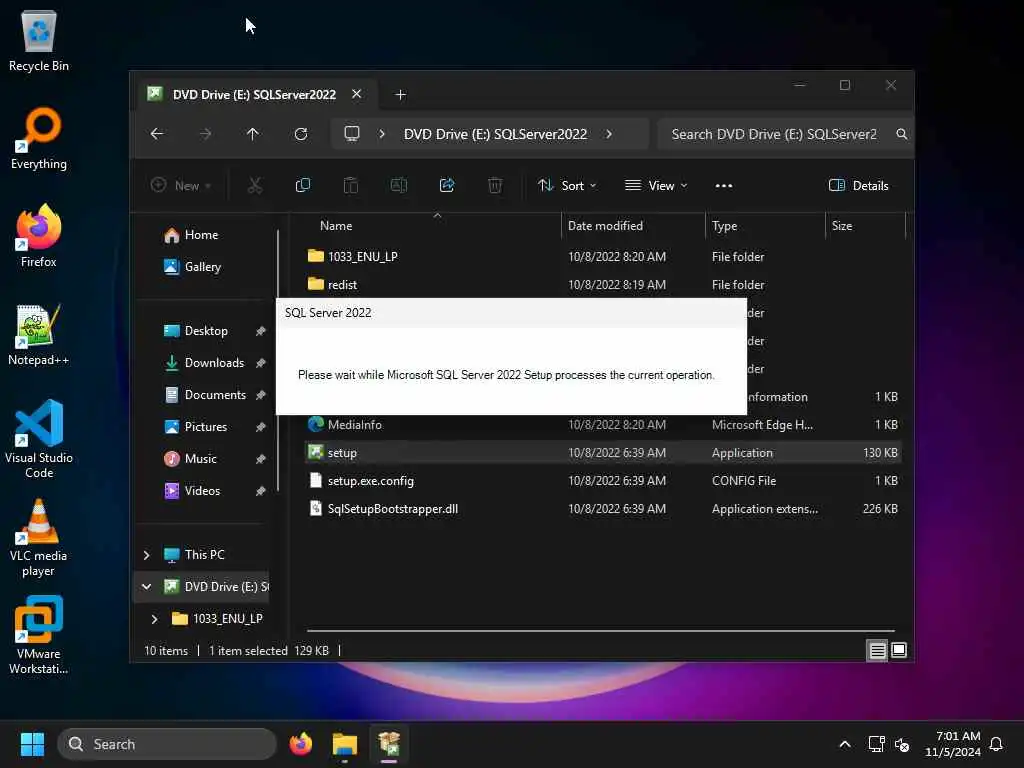Click SQL Server setup taskbar icon
Screen dimensions: 1024x768
pyautogui.click(x=389, y=744)
